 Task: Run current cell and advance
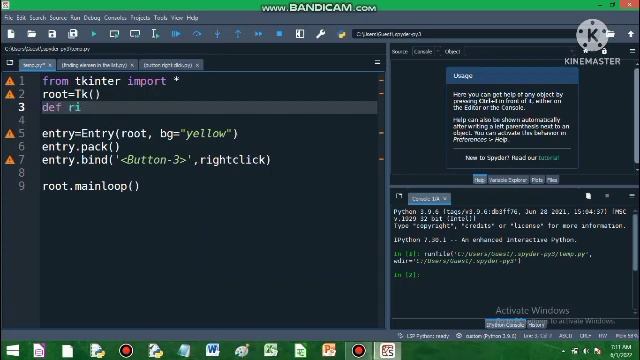tap(135, 34)
